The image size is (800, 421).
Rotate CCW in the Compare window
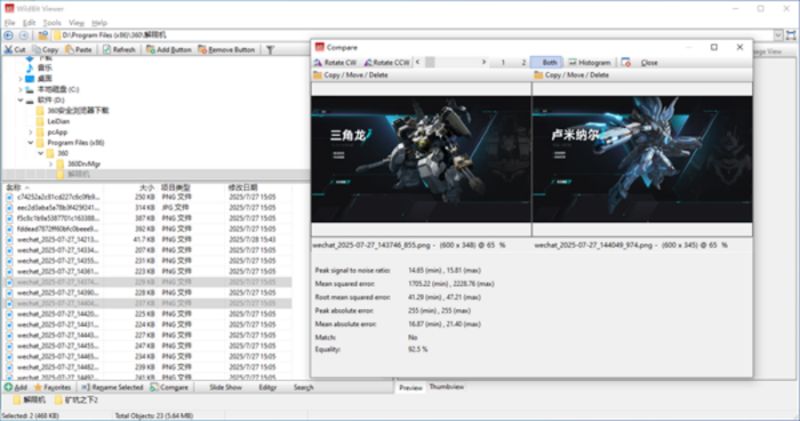click(386, 62)
